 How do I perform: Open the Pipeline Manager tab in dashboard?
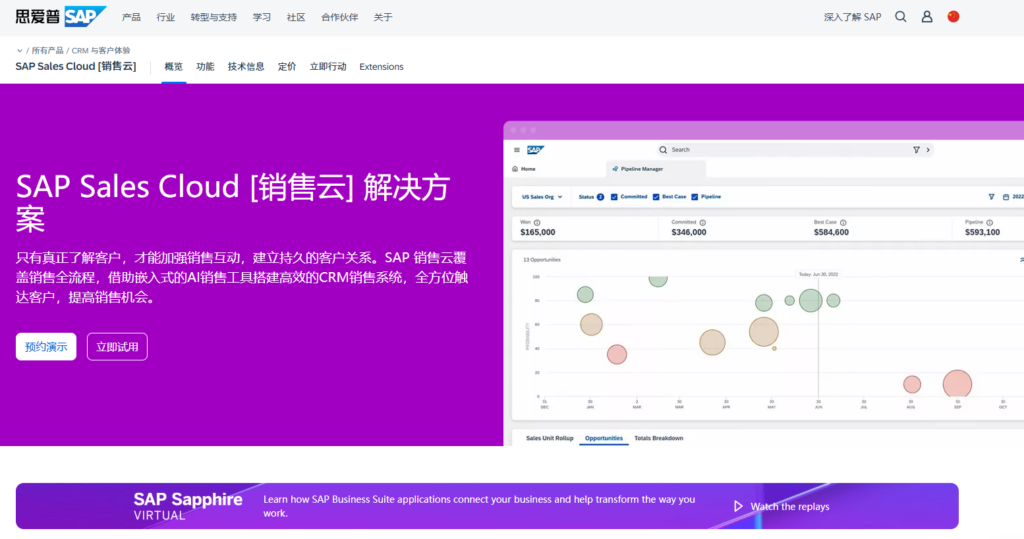(656, 169)
